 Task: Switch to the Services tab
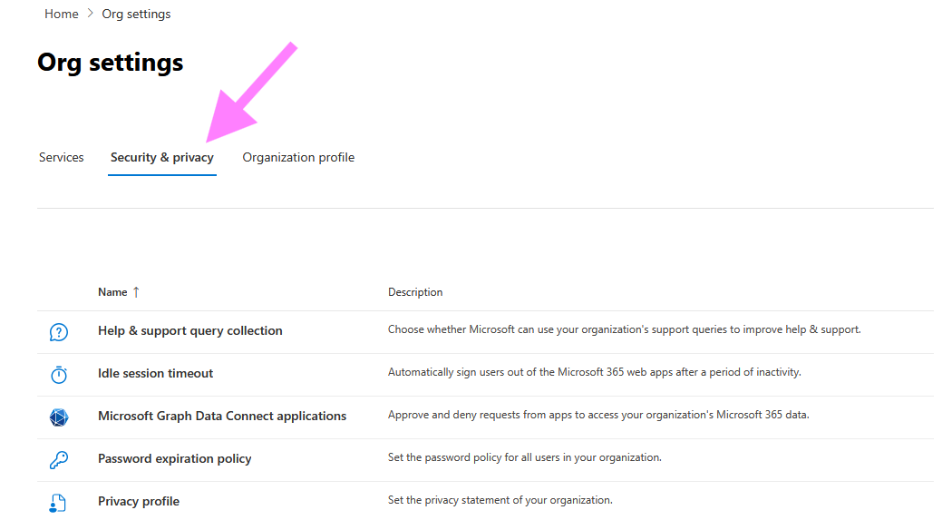point(61,157)
